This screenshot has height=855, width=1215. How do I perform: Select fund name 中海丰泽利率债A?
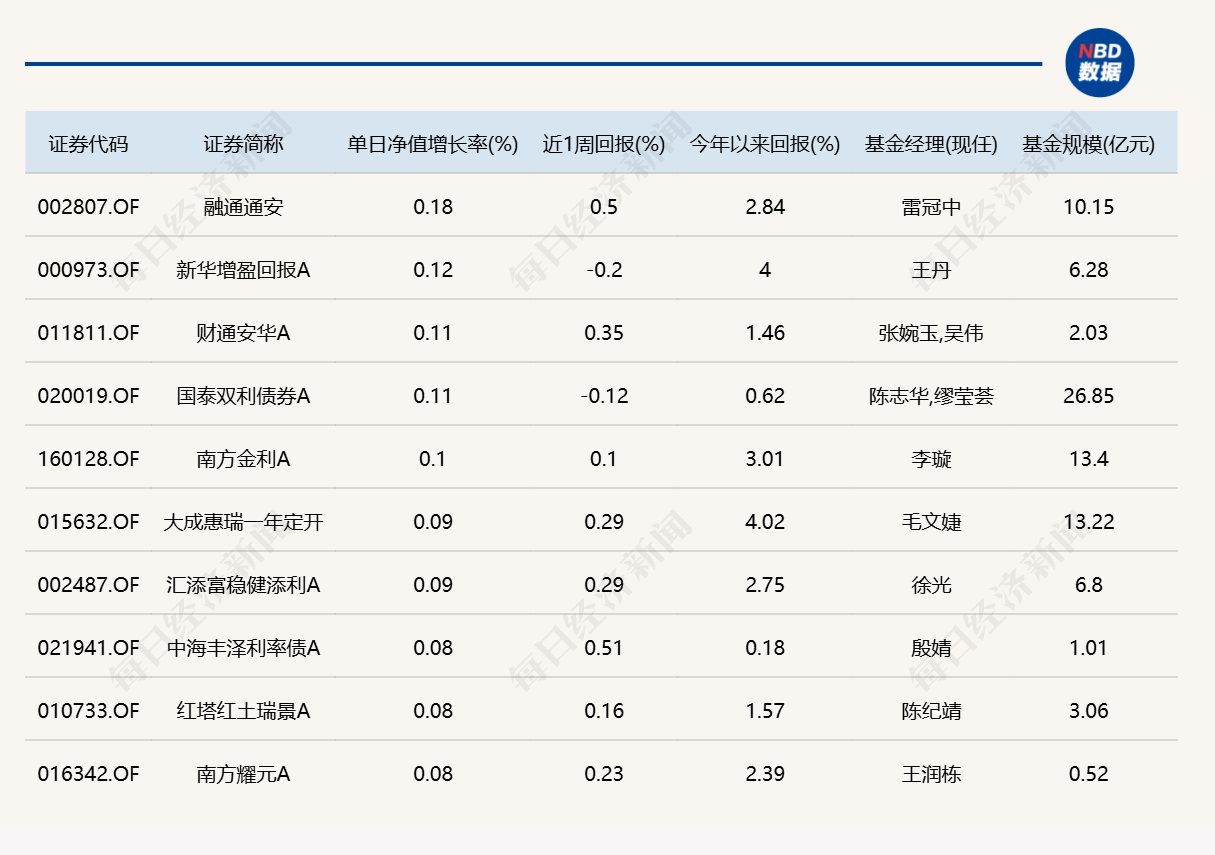point(243,648)
